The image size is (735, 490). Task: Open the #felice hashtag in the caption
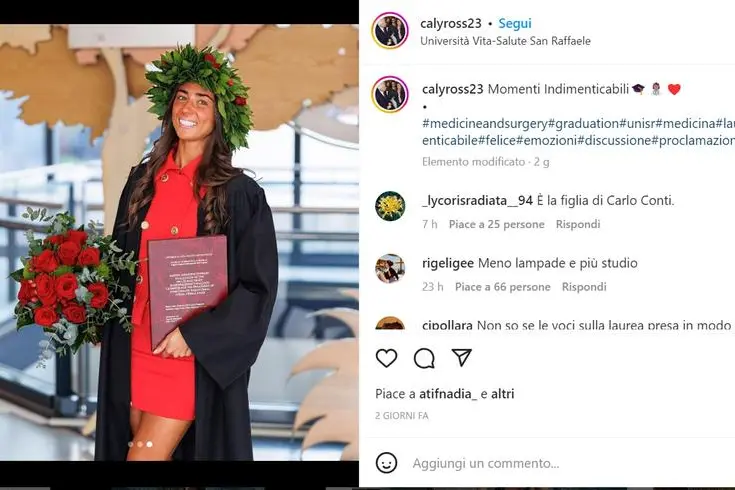[x=497, y=140]
